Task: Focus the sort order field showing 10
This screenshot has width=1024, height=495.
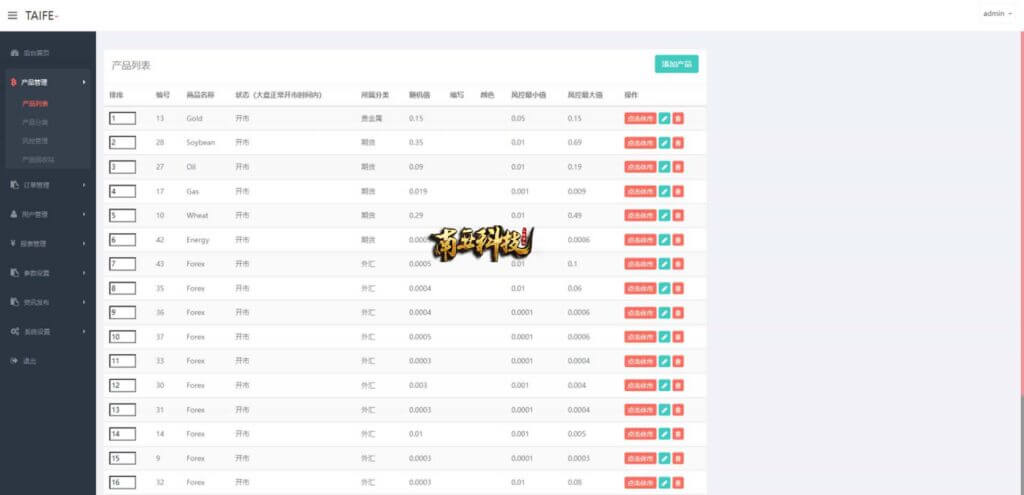Action: pos(123,336)
